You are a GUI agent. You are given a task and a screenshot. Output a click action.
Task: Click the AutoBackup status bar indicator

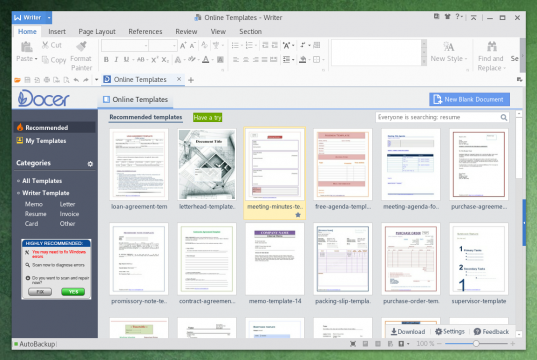coord(34,344)
